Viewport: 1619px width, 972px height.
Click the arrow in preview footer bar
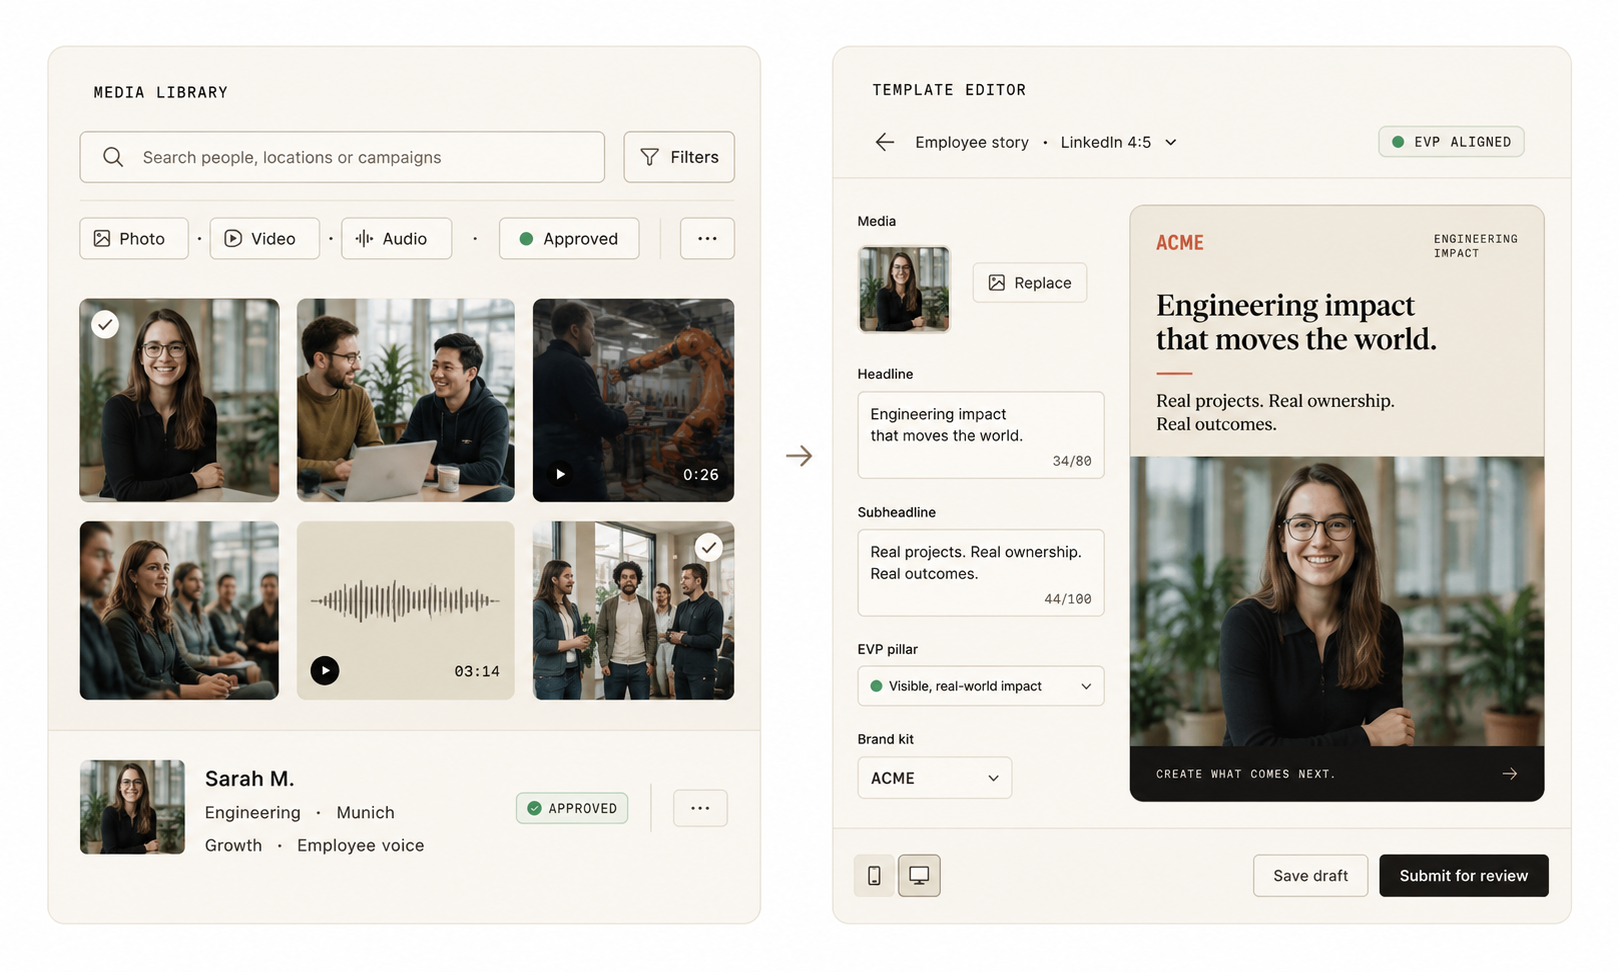(1510, 774)
